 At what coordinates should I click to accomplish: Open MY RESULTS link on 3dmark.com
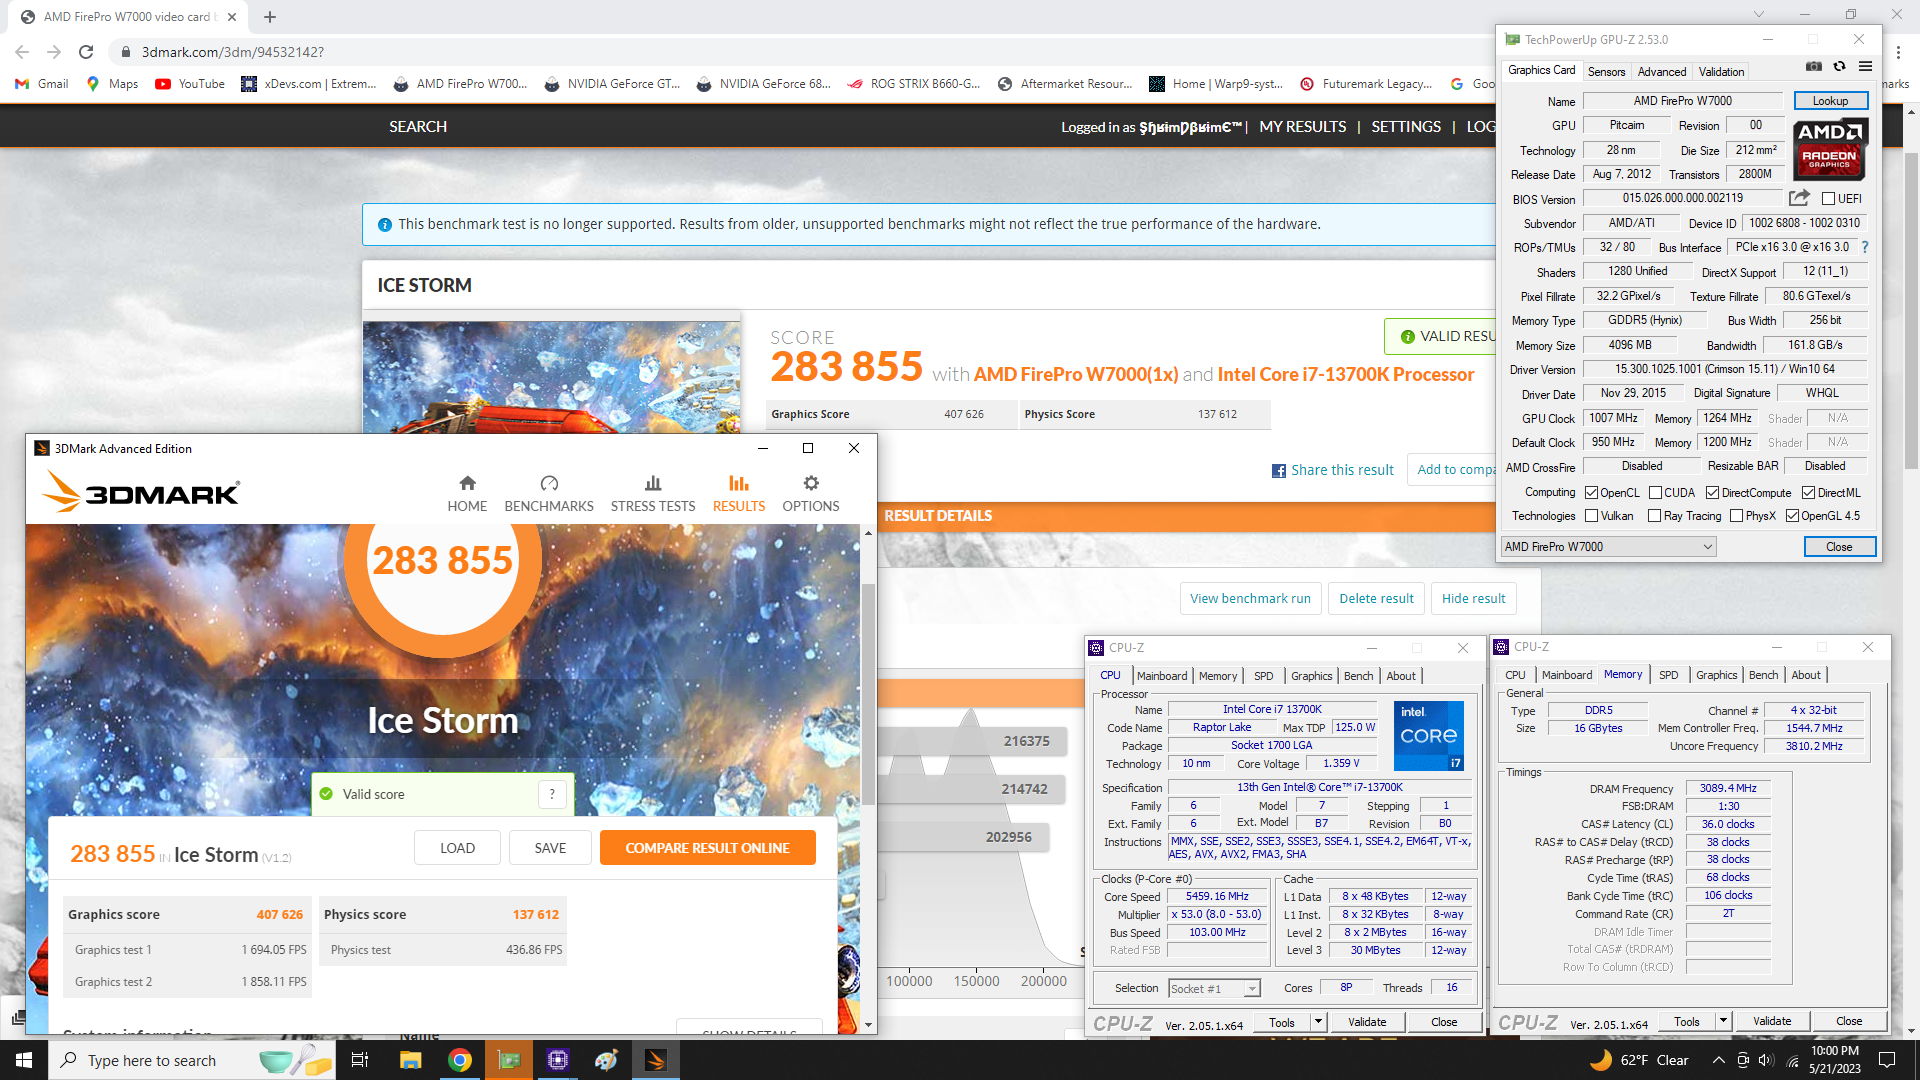tap(1302, 127)
